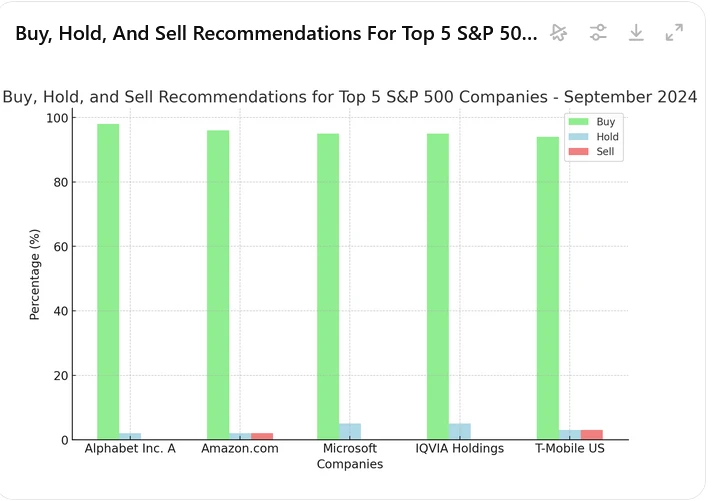Click the T-Mobile US red Sell bar

tap(592, 435)
